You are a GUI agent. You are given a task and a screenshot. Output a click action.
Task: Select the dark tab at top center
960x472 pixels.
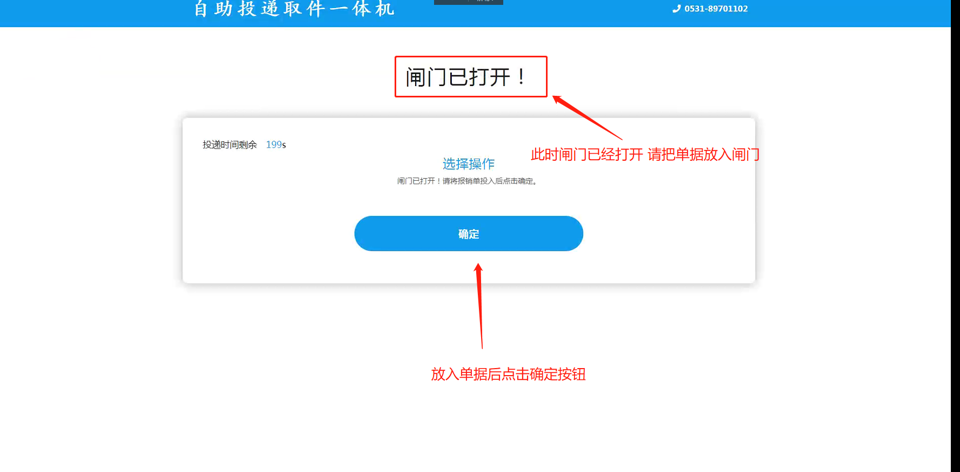468,2
